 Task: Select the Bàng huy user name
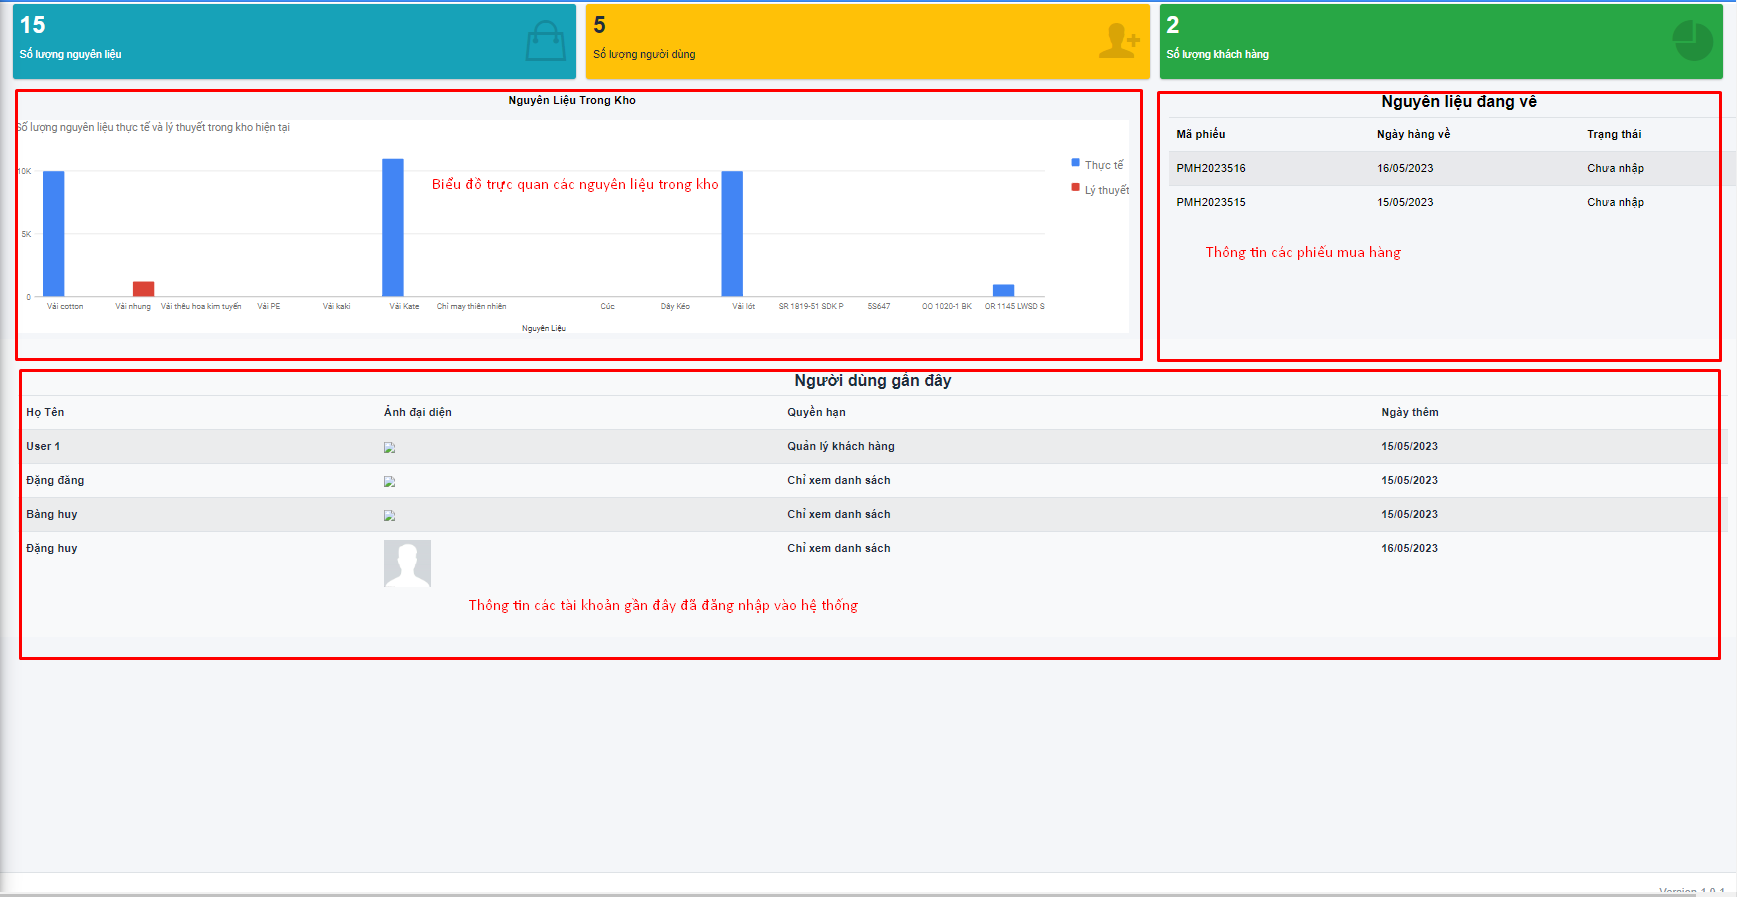coord(52,514)
